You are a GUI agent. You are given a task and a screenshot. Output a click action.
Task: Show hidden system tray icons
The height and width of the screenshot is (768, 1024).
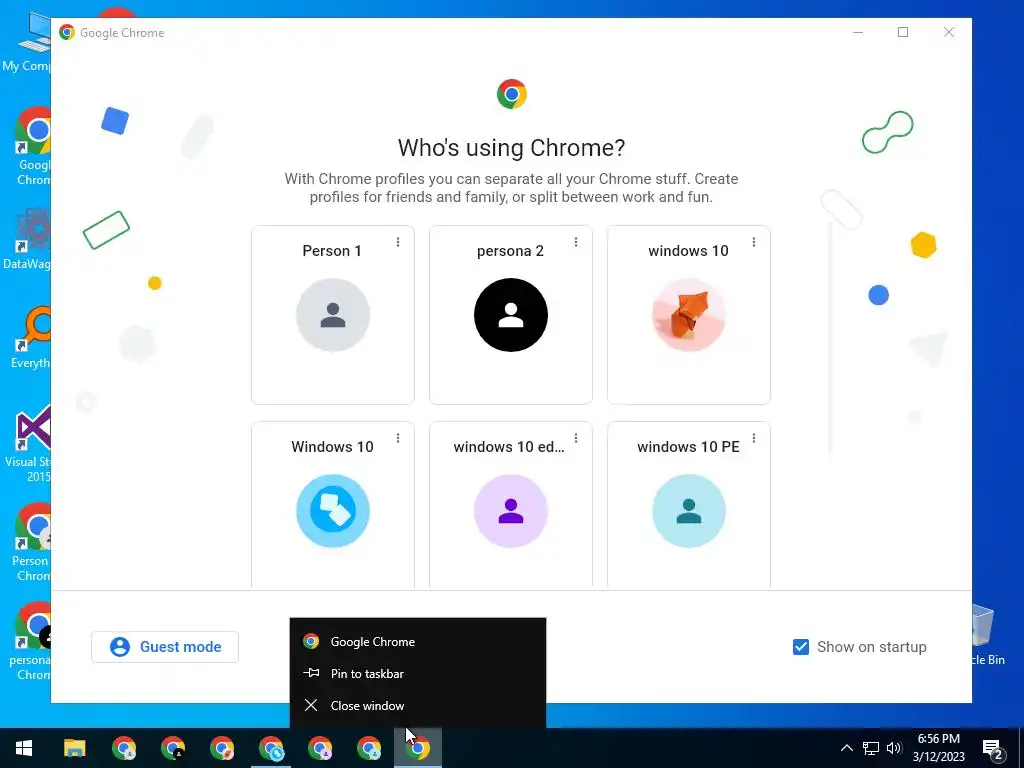[x=846, y=748]
